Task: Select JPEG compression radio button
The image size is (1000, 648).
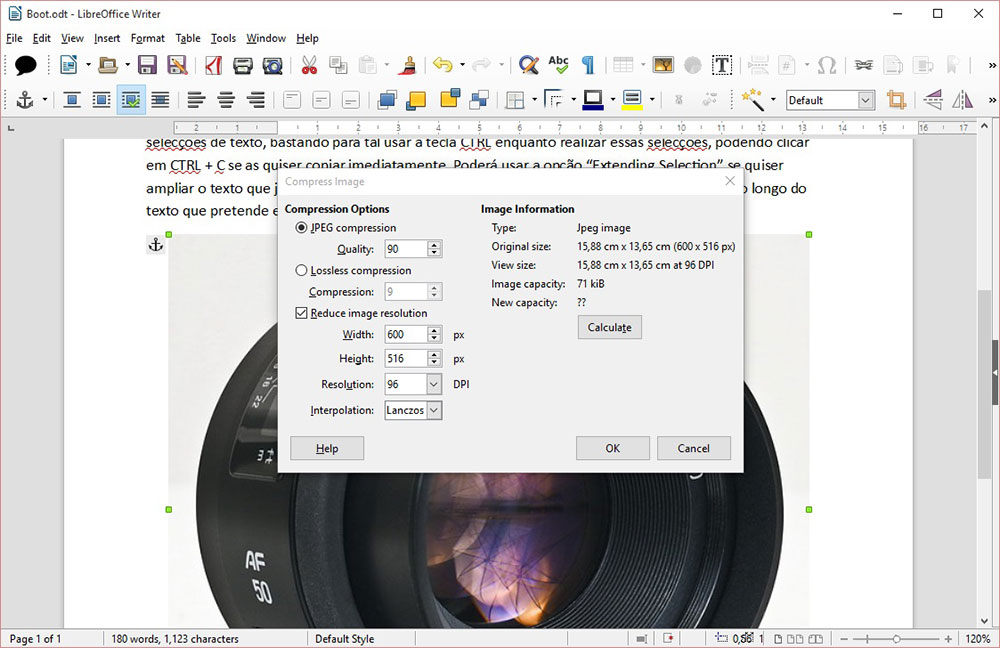Action: coord(302,228)
